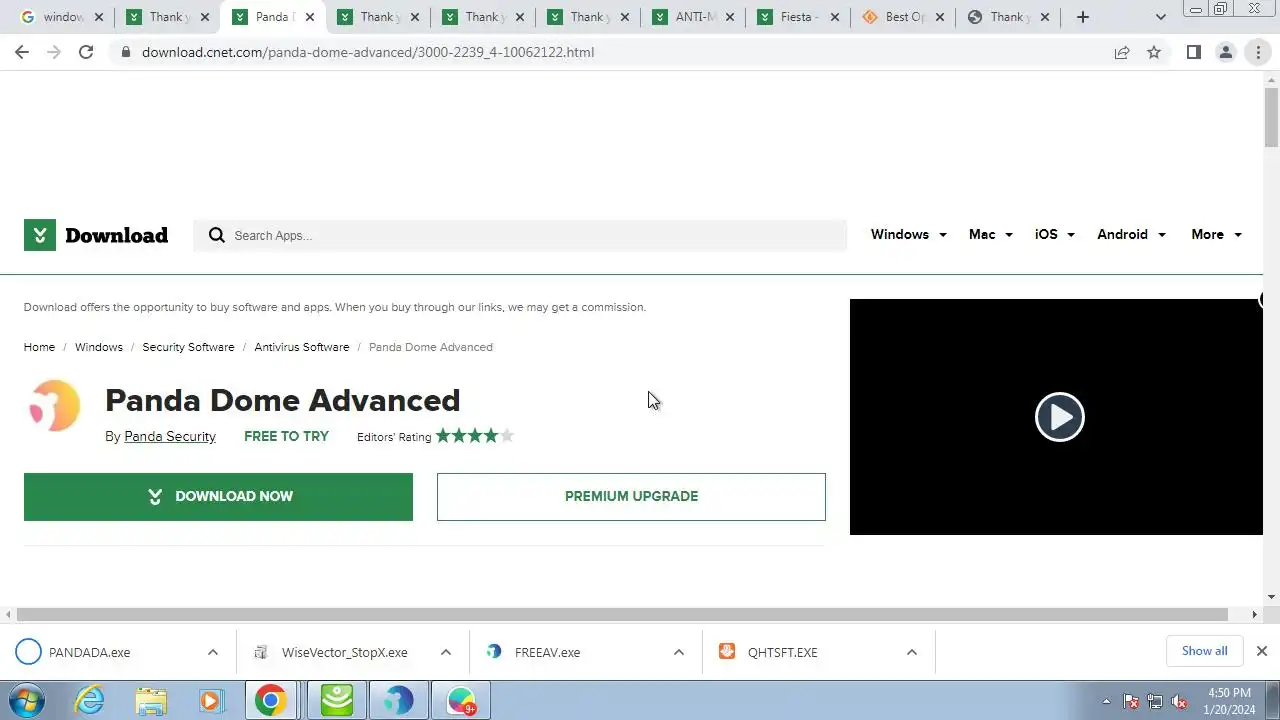This screenshot has height=720, width=1280.
Task: Close the downloads bar with the X
Action: [1261, 651]
